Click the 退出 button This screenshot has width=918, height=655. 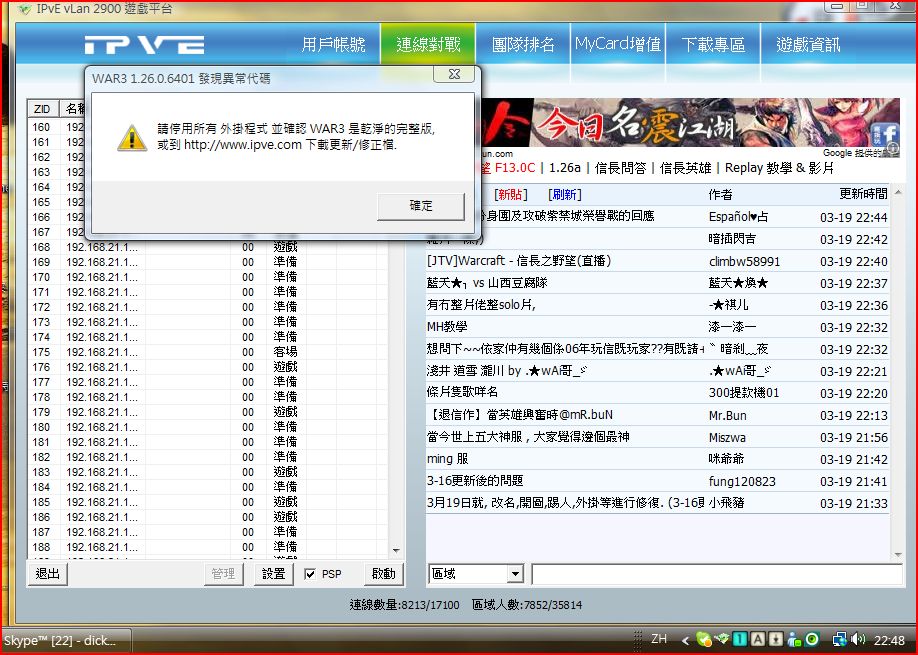[x=47, y=574]
